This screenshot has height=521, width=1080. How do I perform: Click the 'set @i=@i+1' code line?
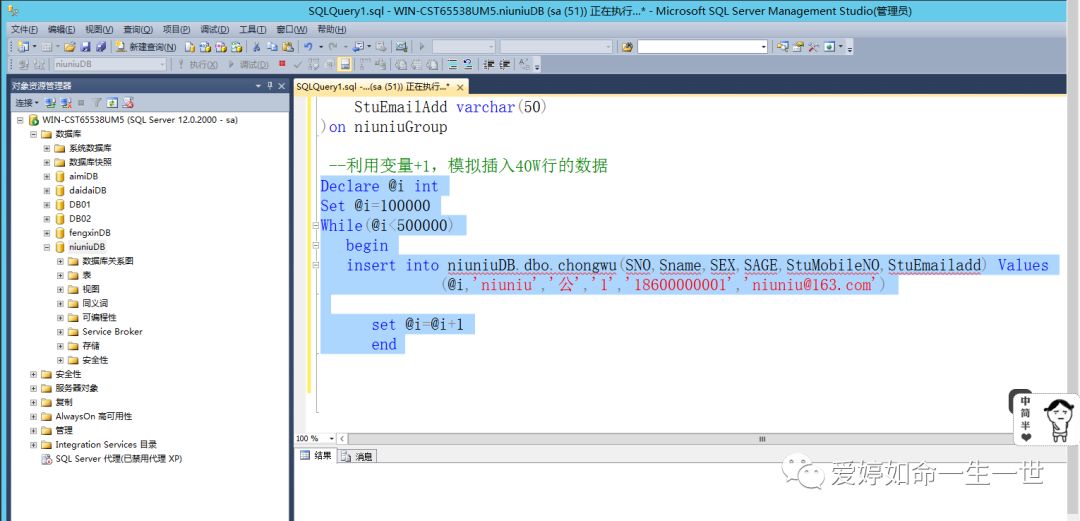417,325
